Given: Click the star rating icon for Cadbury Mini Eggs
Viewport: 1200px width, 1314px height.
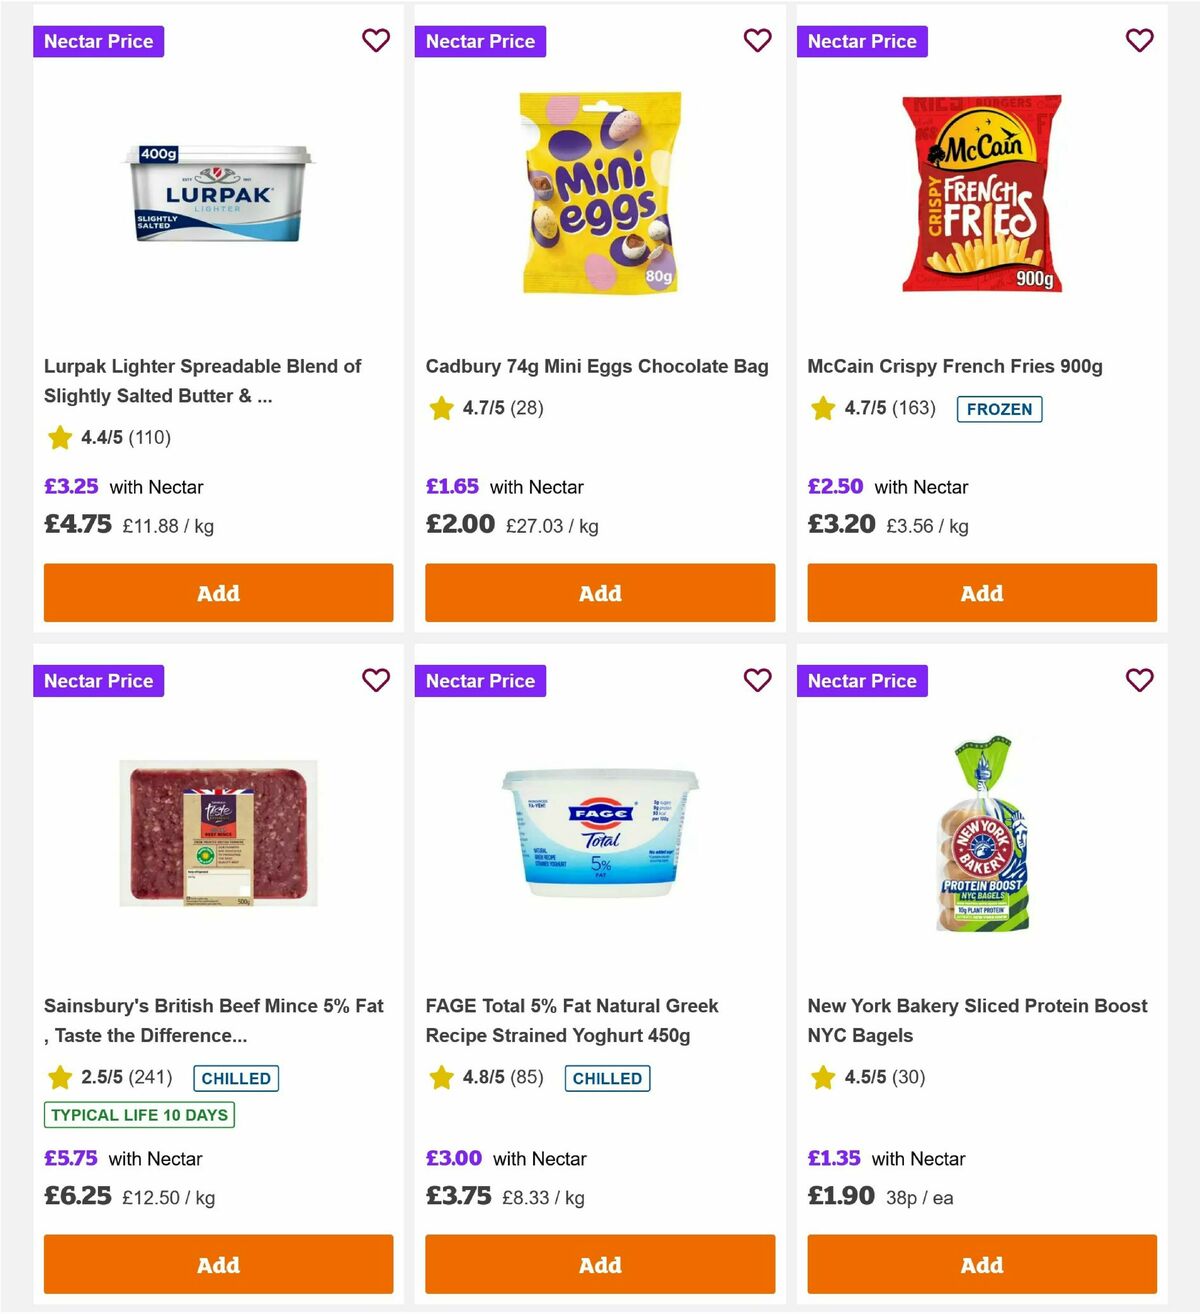Looking at the screenshot, I should [x=441, y=408].
